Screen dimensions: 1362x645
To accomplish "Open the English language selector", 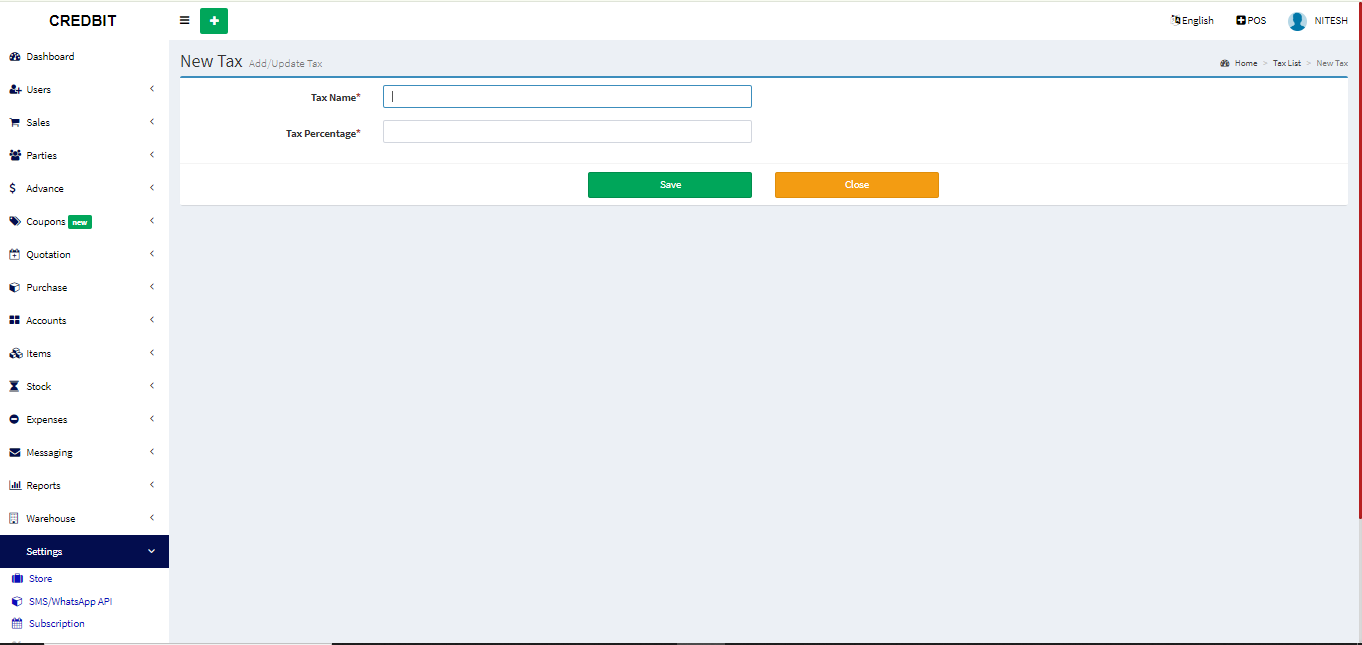I will 1192,21.
